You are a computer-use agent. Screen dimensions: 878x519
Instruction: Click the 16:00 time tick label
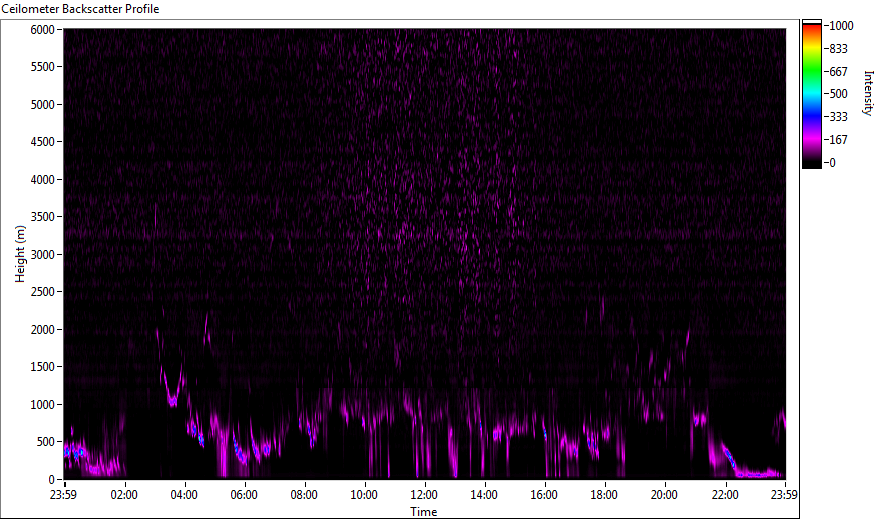(544, 495)
